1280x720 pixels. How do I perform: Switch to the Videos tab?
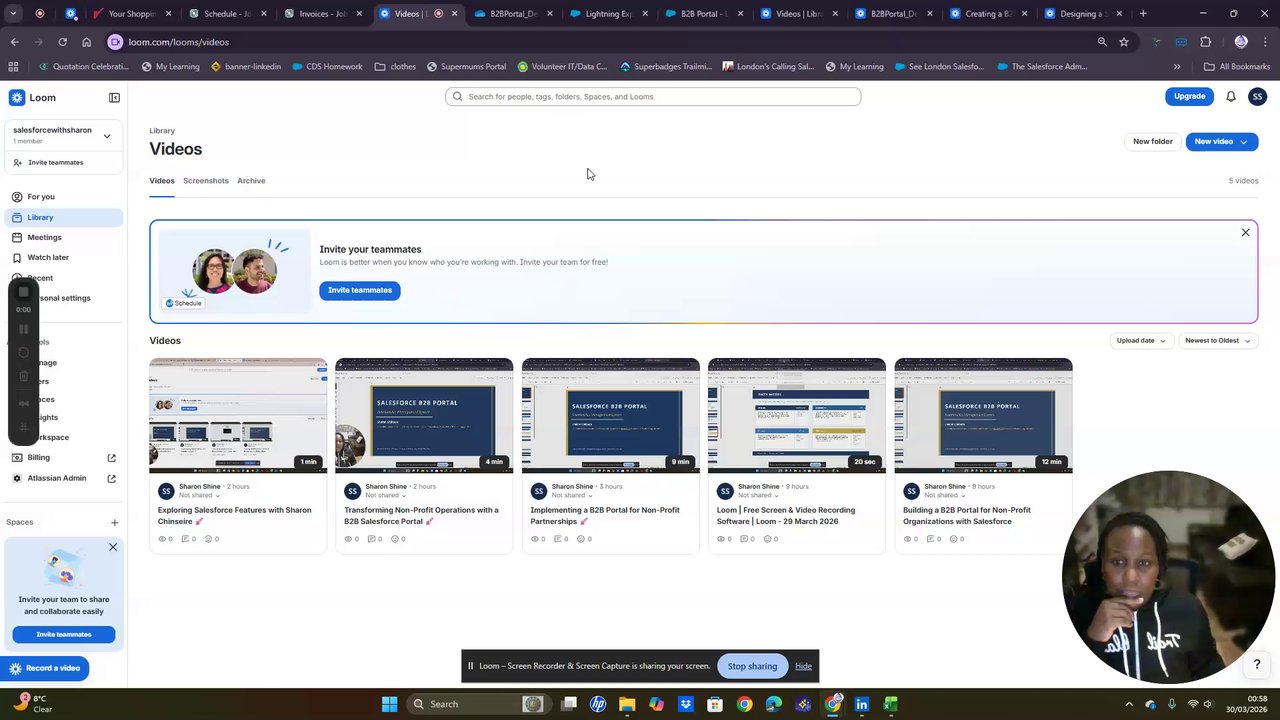point(162,181)
